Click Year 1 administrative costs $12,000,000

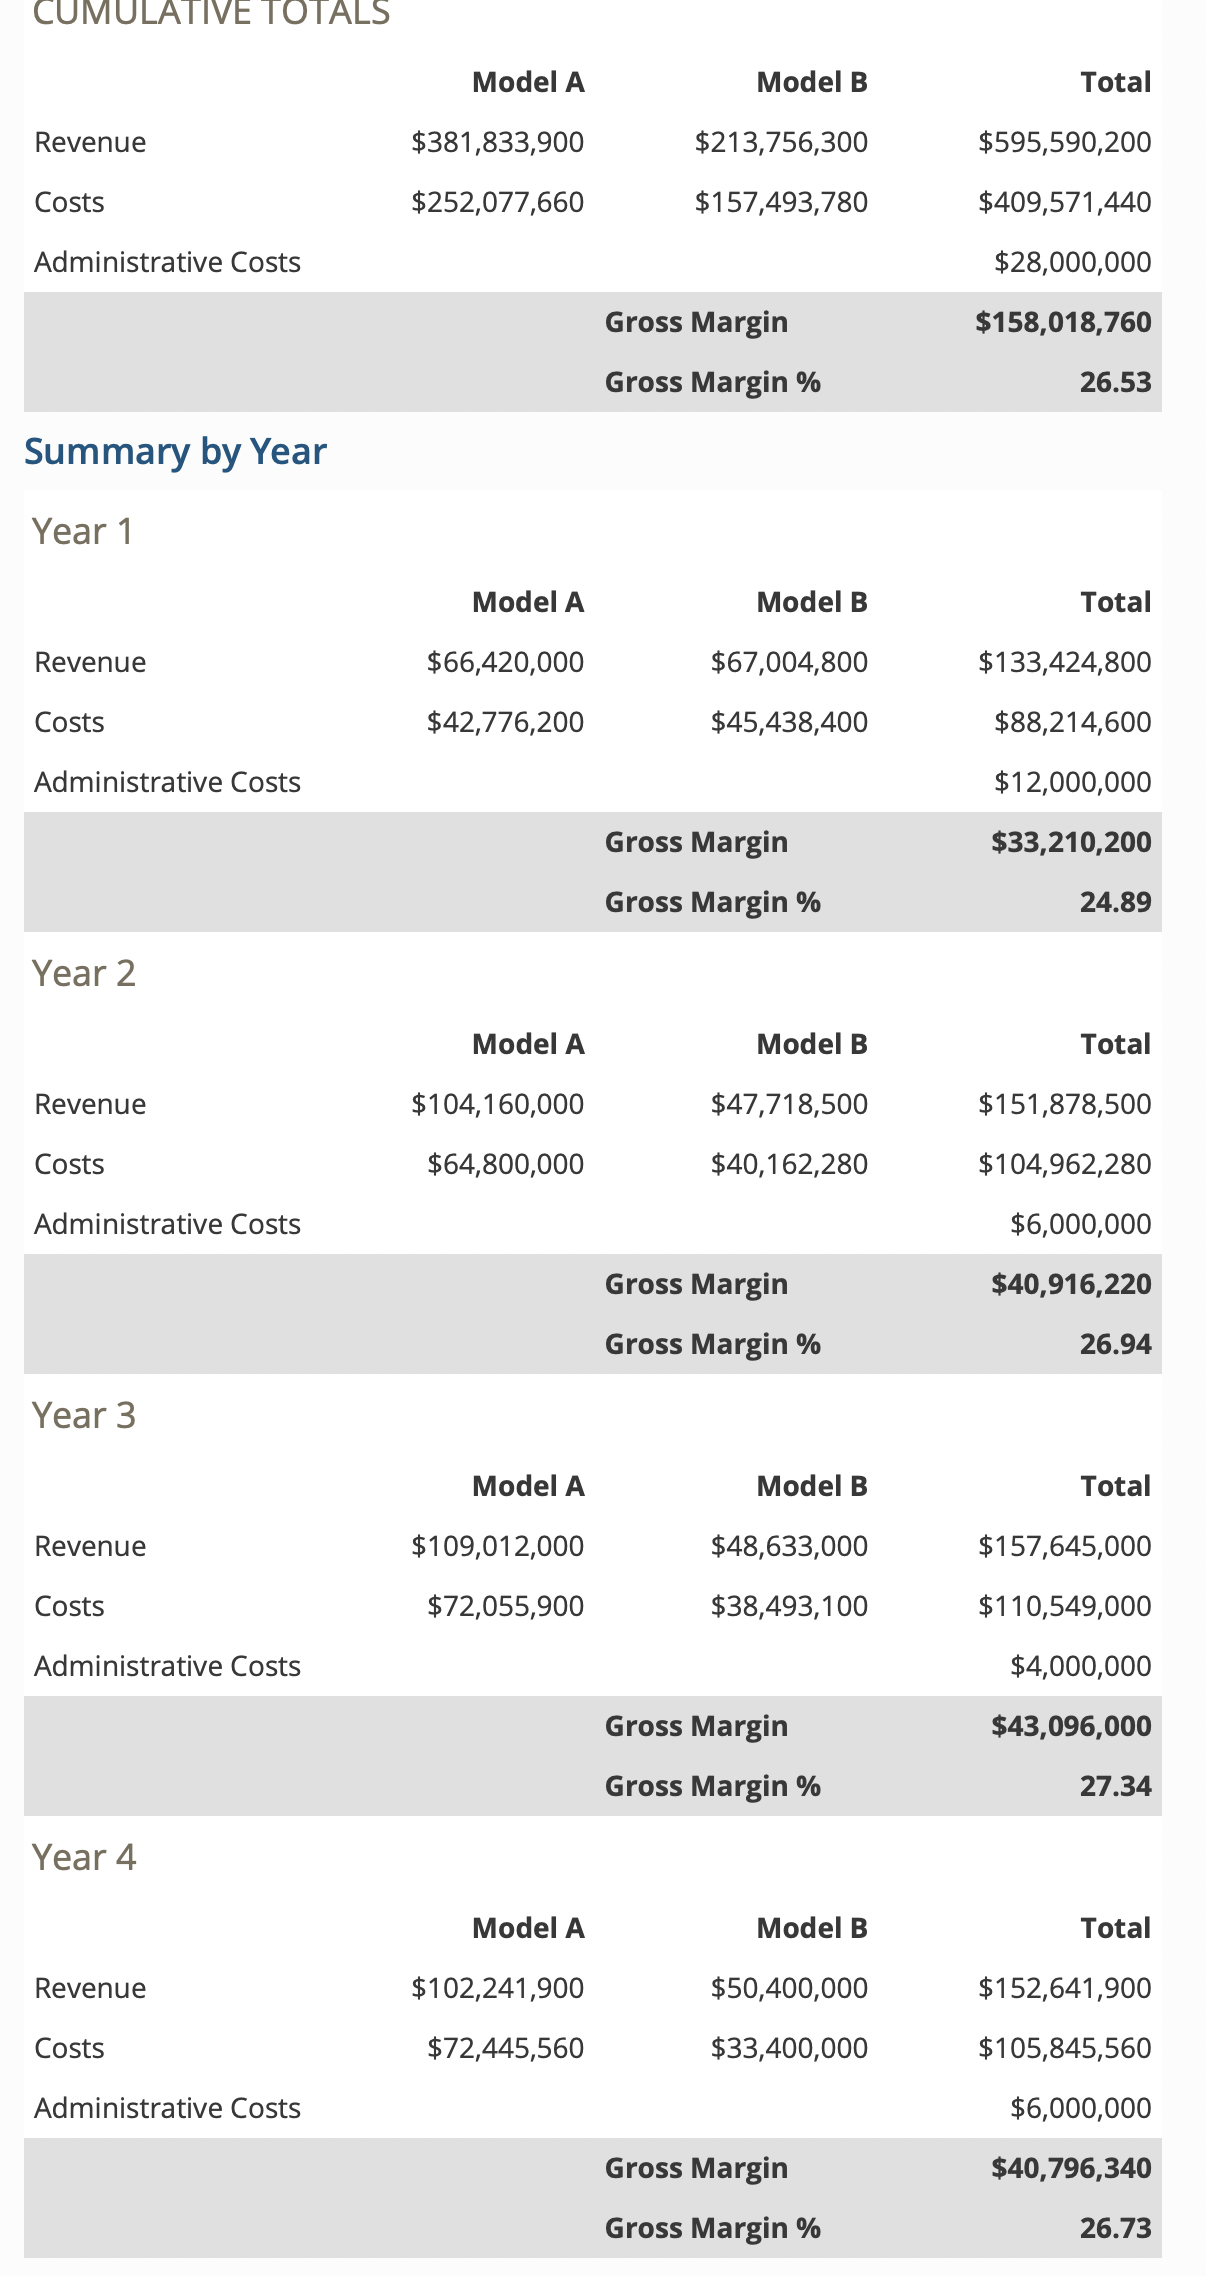1073,782
